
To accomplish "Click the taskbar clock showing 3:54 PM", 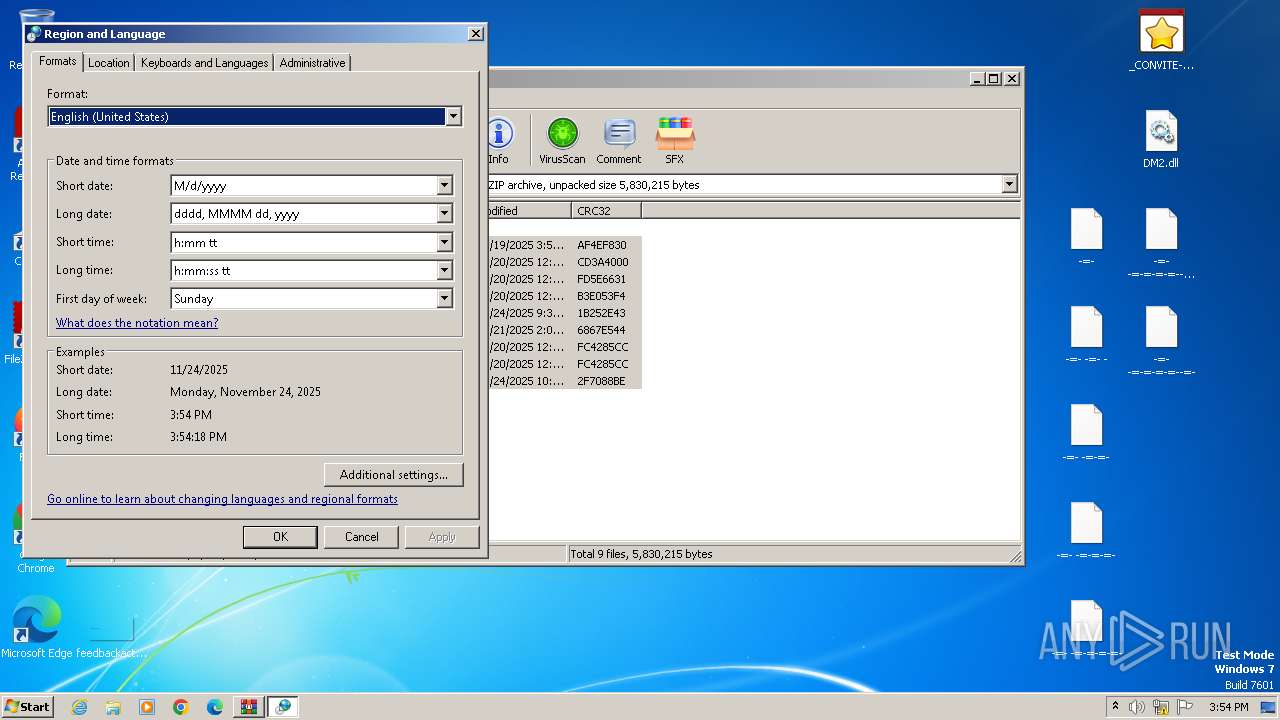I will pyautogui.click(x=1228, y=707).
